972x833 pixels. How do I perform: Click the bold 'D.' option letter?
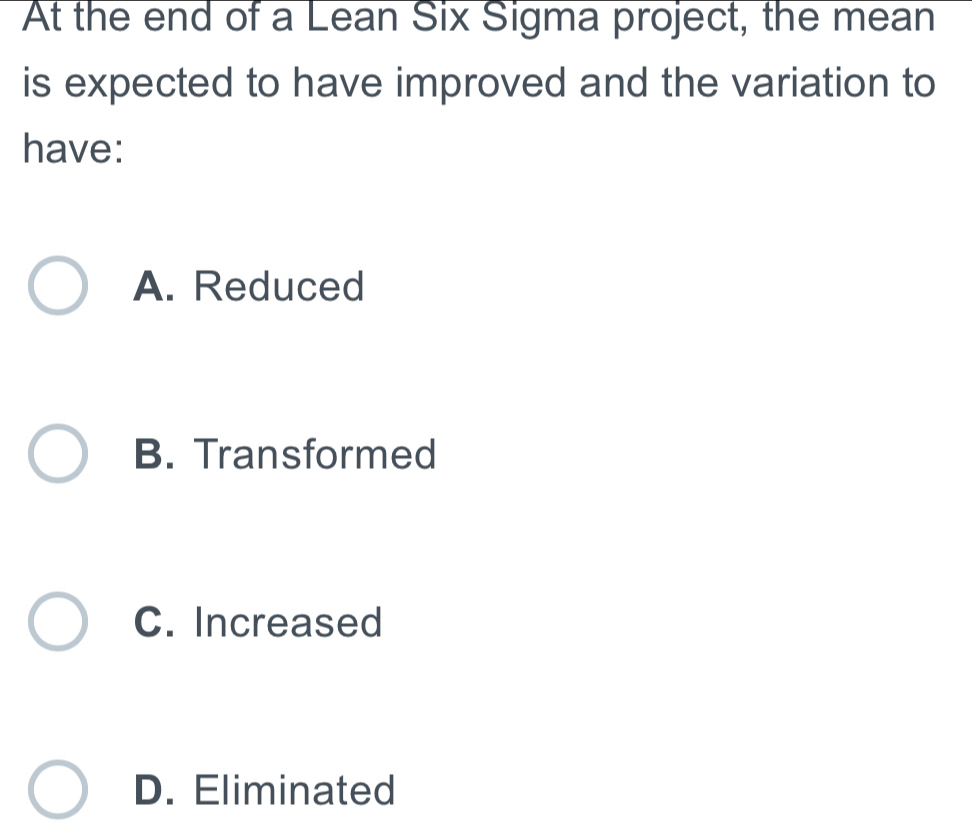[156, 790]
